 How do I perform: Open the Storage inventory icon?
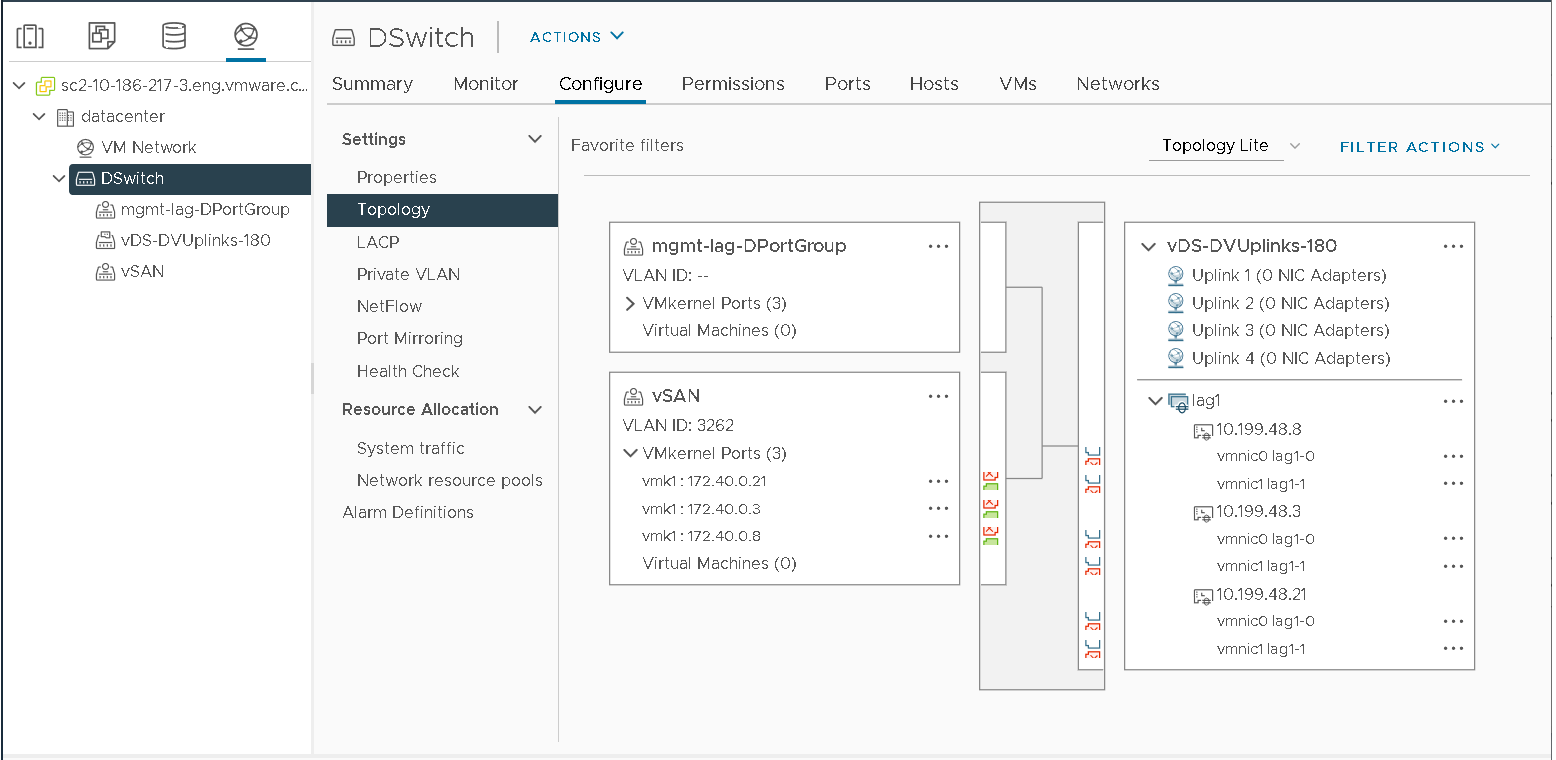[174, 37]
